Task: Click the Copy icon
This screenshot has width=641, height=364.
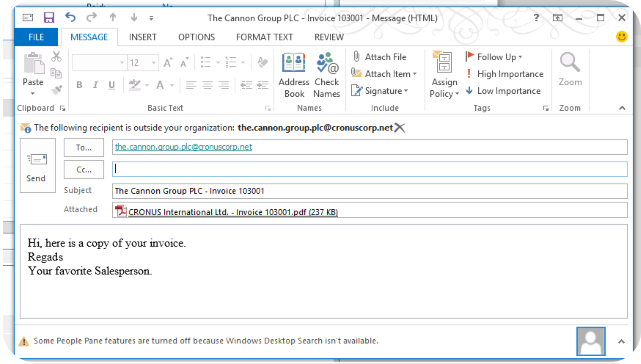Action: [x=56, y=73]
